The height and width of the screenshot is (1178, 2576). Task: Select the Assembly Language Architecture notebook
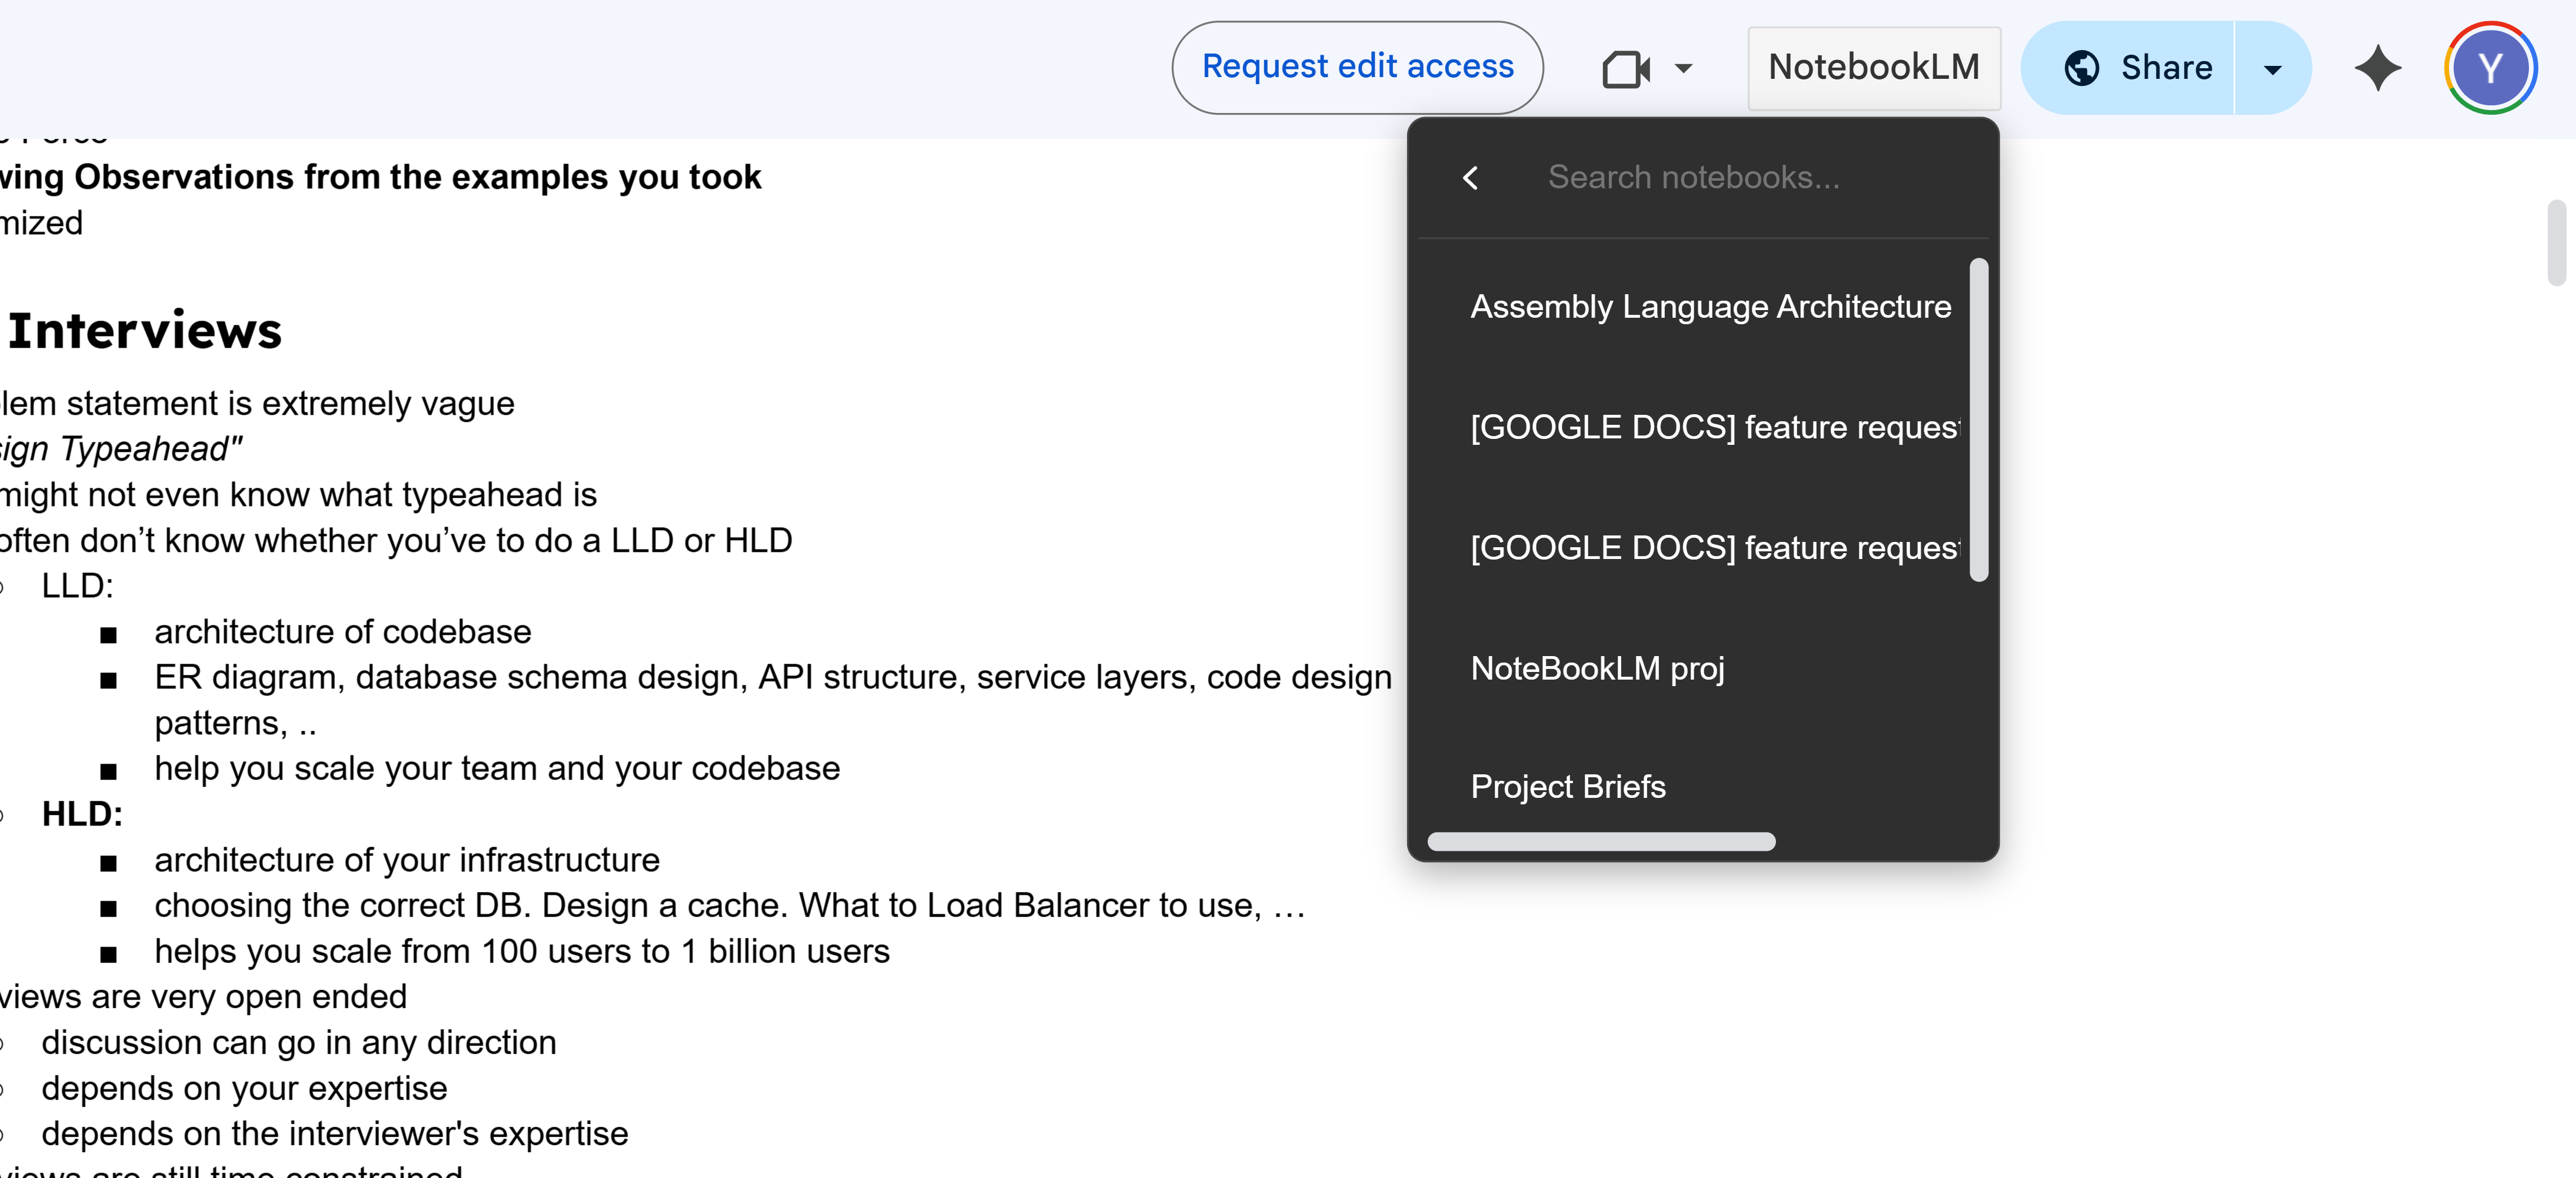[1710, 306]
